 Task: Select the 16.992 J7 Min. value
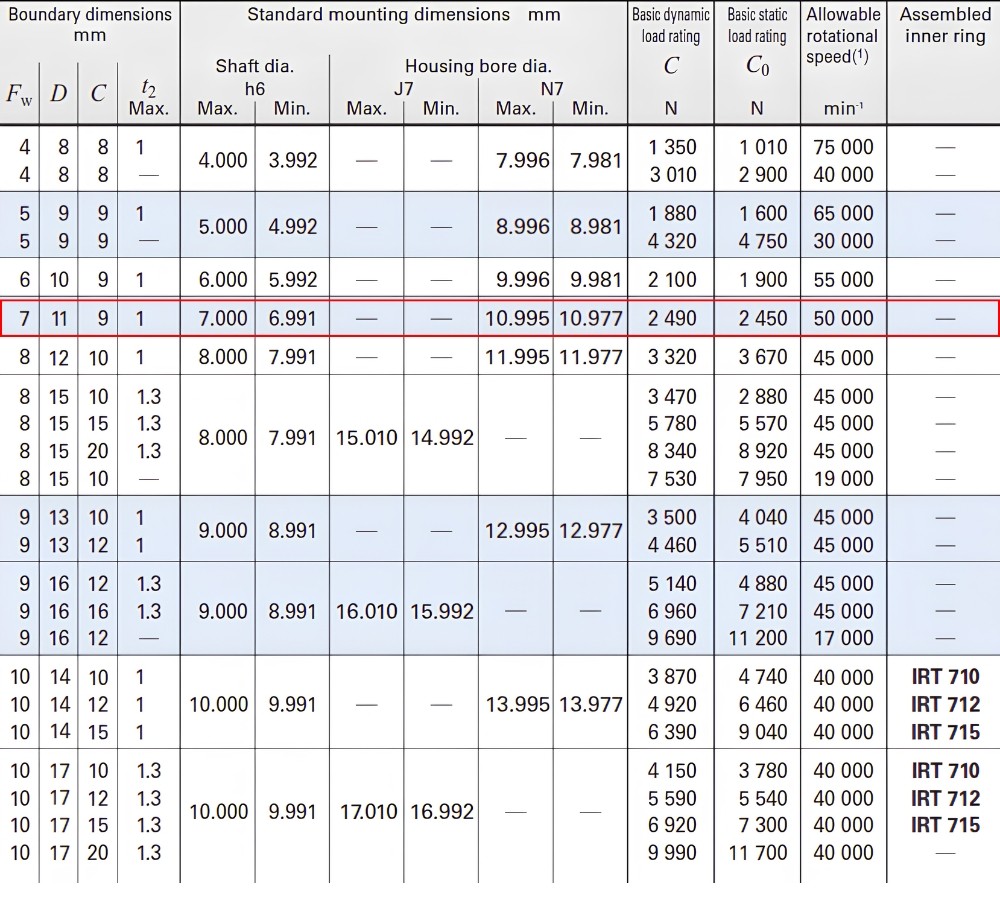pyautogui.click(x=442, y=811)
